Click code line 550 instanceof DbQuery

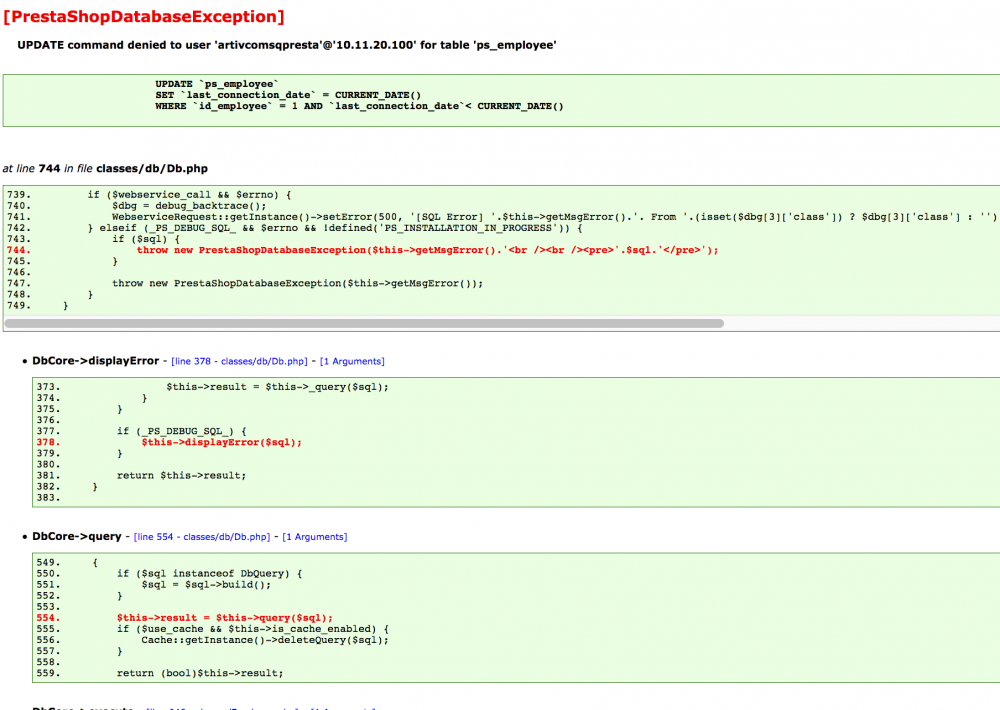tap(210, 573)
